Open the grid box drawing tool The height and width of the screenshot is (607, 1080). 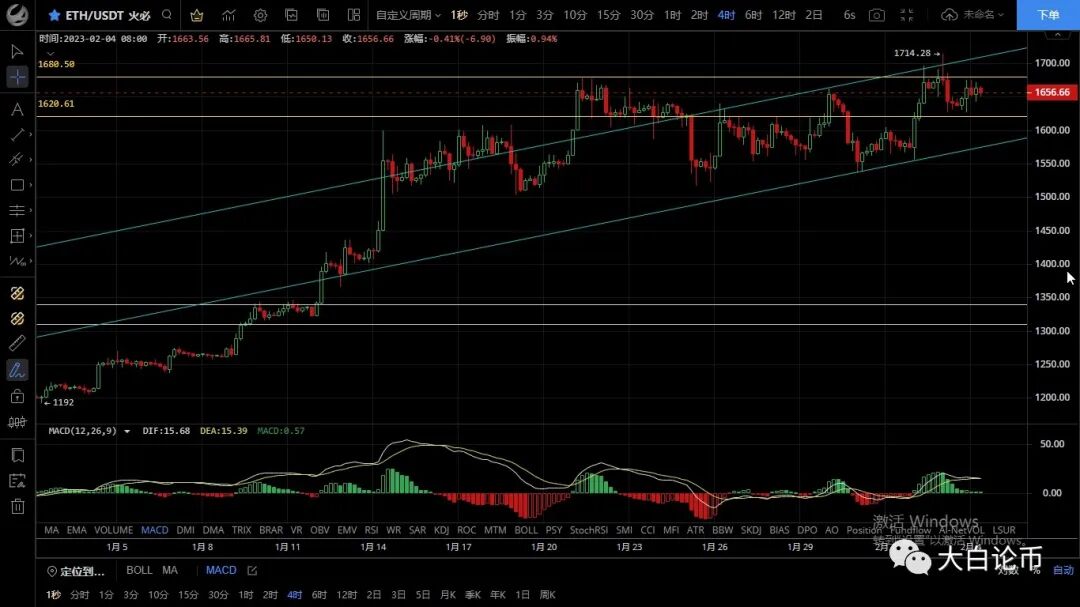tap(17, 236)
